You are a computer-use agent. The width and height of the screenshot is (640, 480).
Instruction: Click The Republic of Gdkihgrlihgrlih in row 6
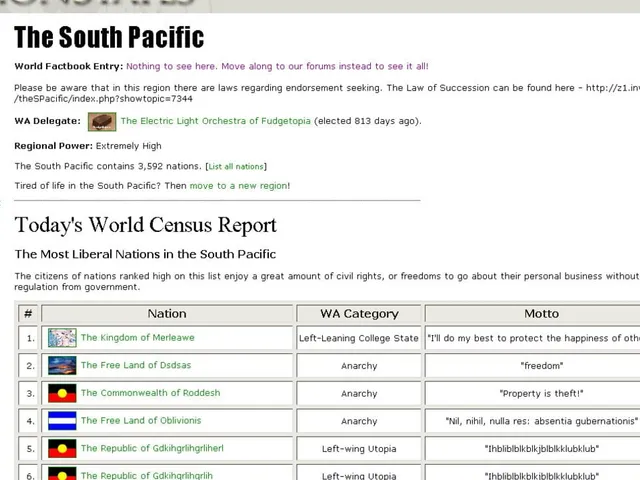click(147, 476)
